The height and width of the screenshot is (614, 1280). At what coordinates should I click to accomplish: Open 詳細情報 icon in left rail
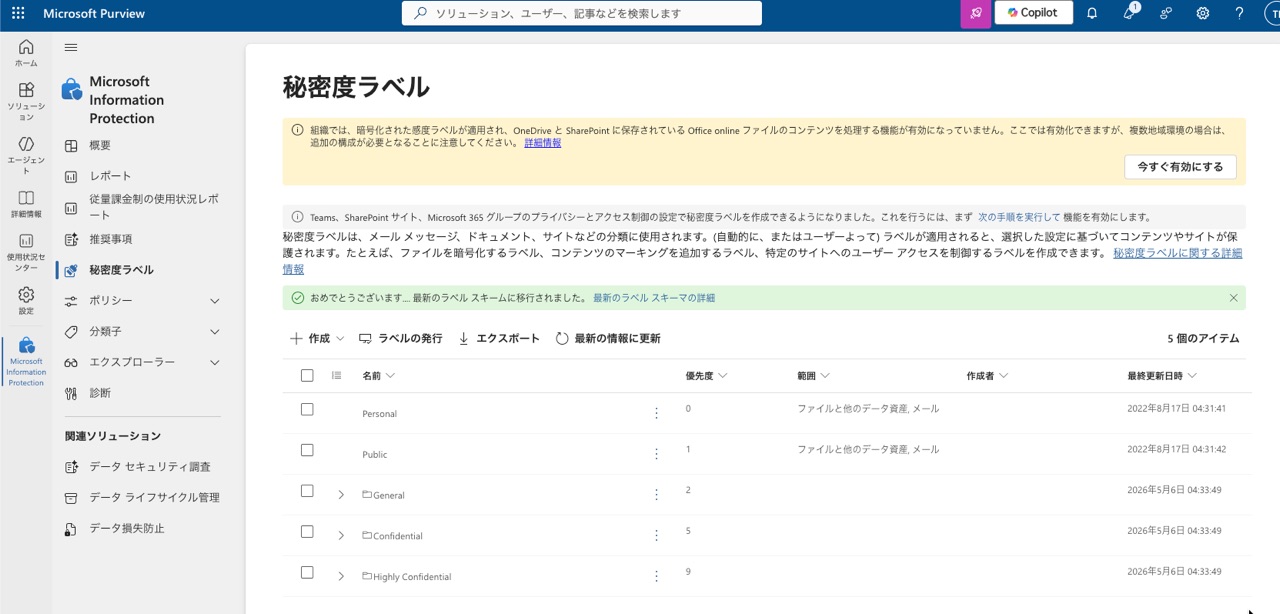click(x=26, y=204)
